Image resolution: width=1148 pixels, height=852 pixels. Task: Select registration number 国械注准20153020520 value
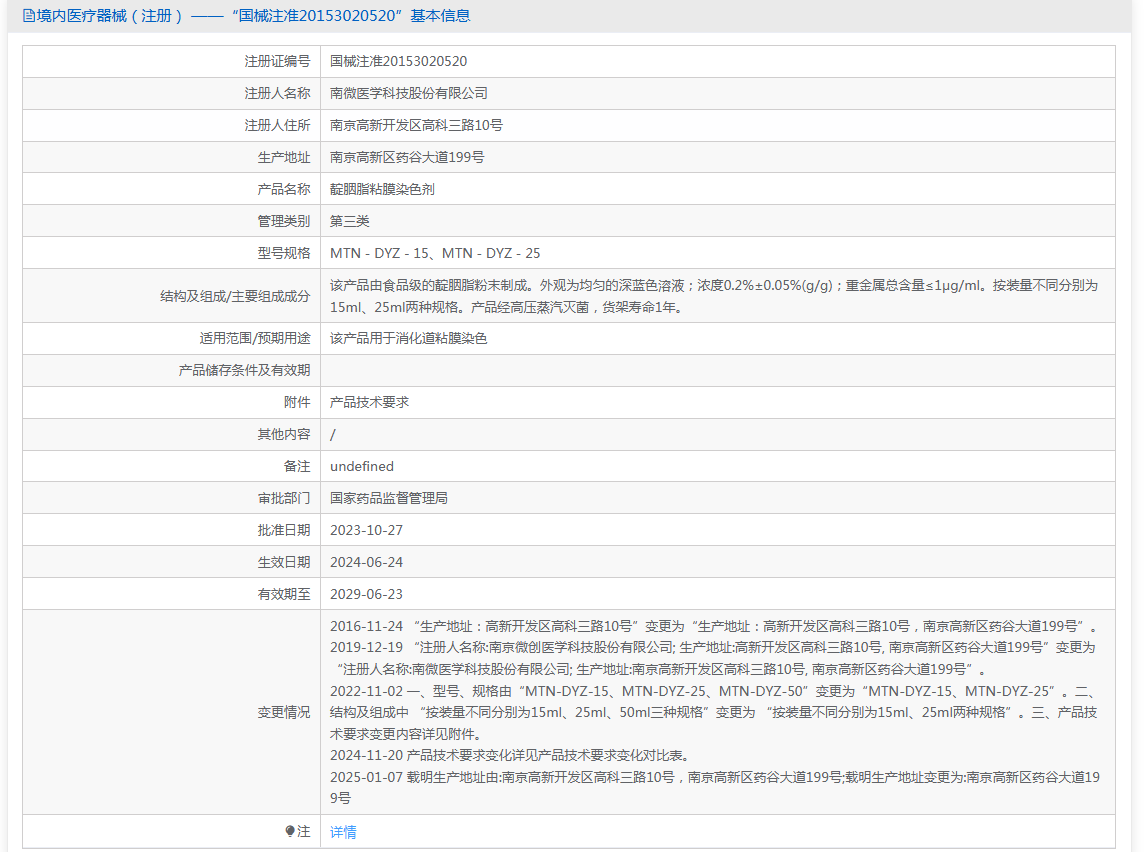[x=398, y=61]
